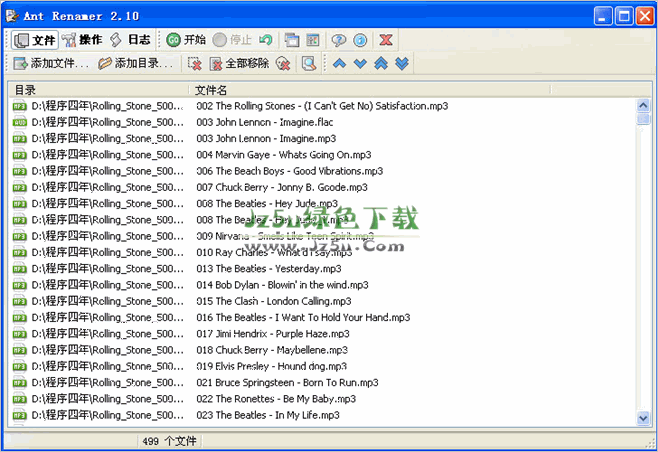Click folder path text of Purple Haze row
This screenshot has width=658, height=452.
(x=108, y=334)
